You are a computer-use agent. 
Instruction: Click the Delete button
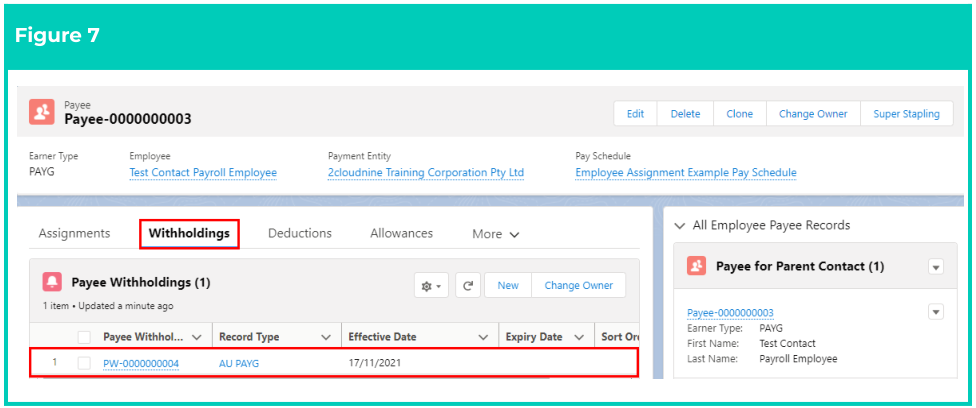click(x=685, y=113)
